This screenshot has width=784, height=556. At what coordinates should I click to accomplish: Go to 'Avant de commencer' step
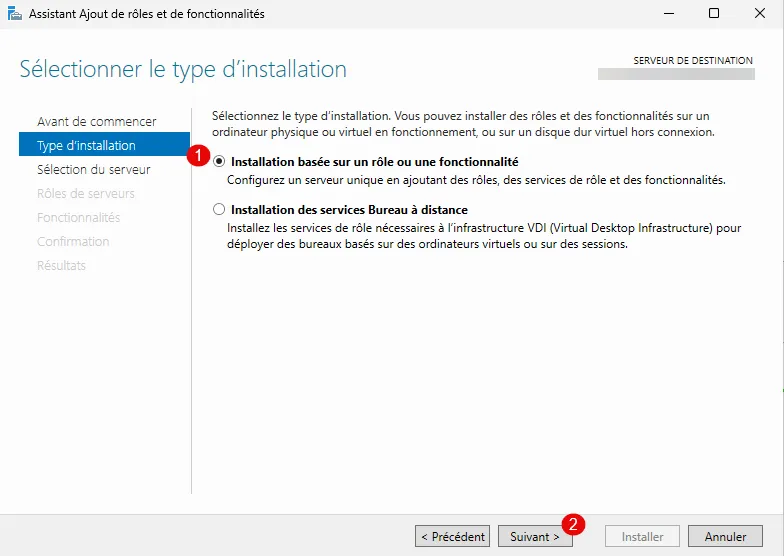click(x=96, y=121)
